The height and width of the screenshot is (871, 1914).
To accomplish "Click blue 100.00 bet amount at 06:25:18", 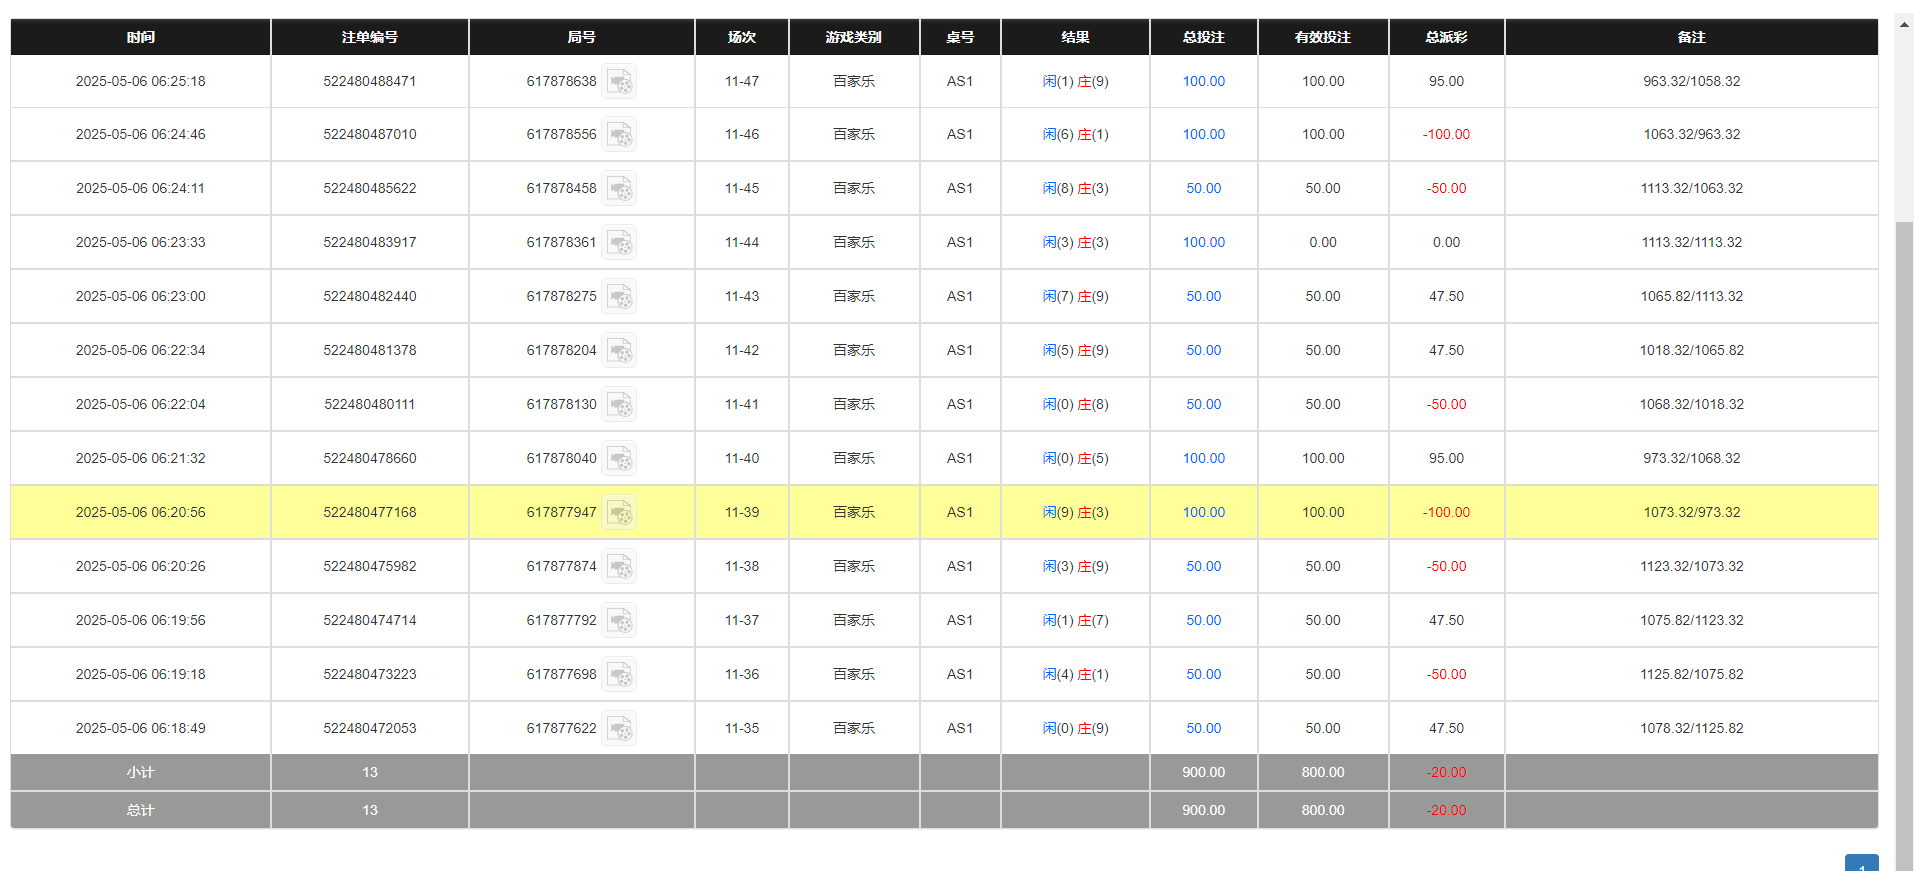I will pos(1203,81).
